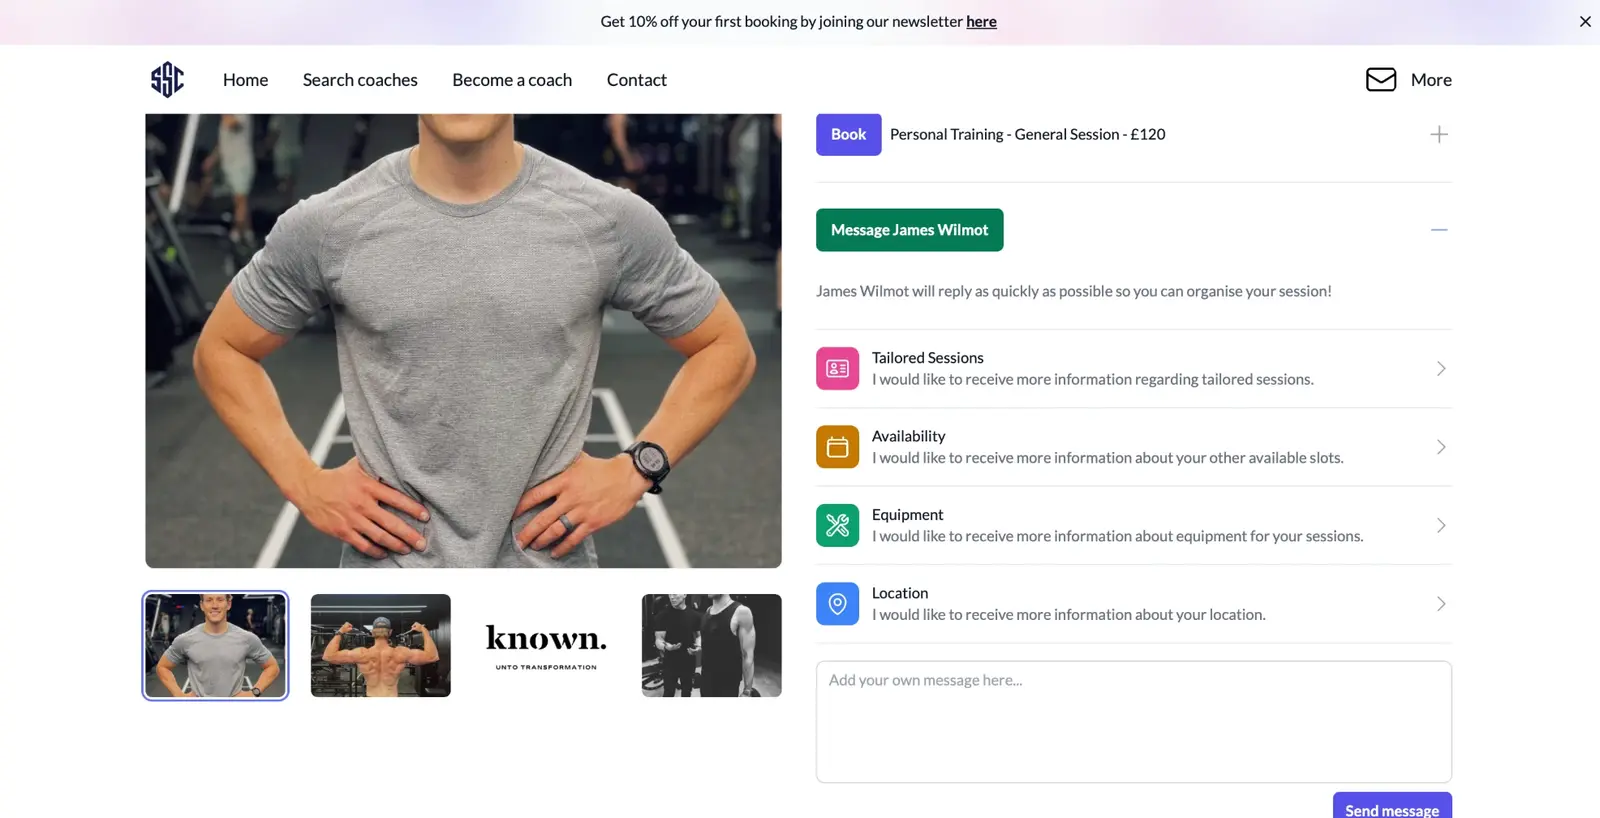Select the black-and-white group photo thumbnail
Image resolution: width=1600 pixels, height=818 pixels.
tap(712, 645)
